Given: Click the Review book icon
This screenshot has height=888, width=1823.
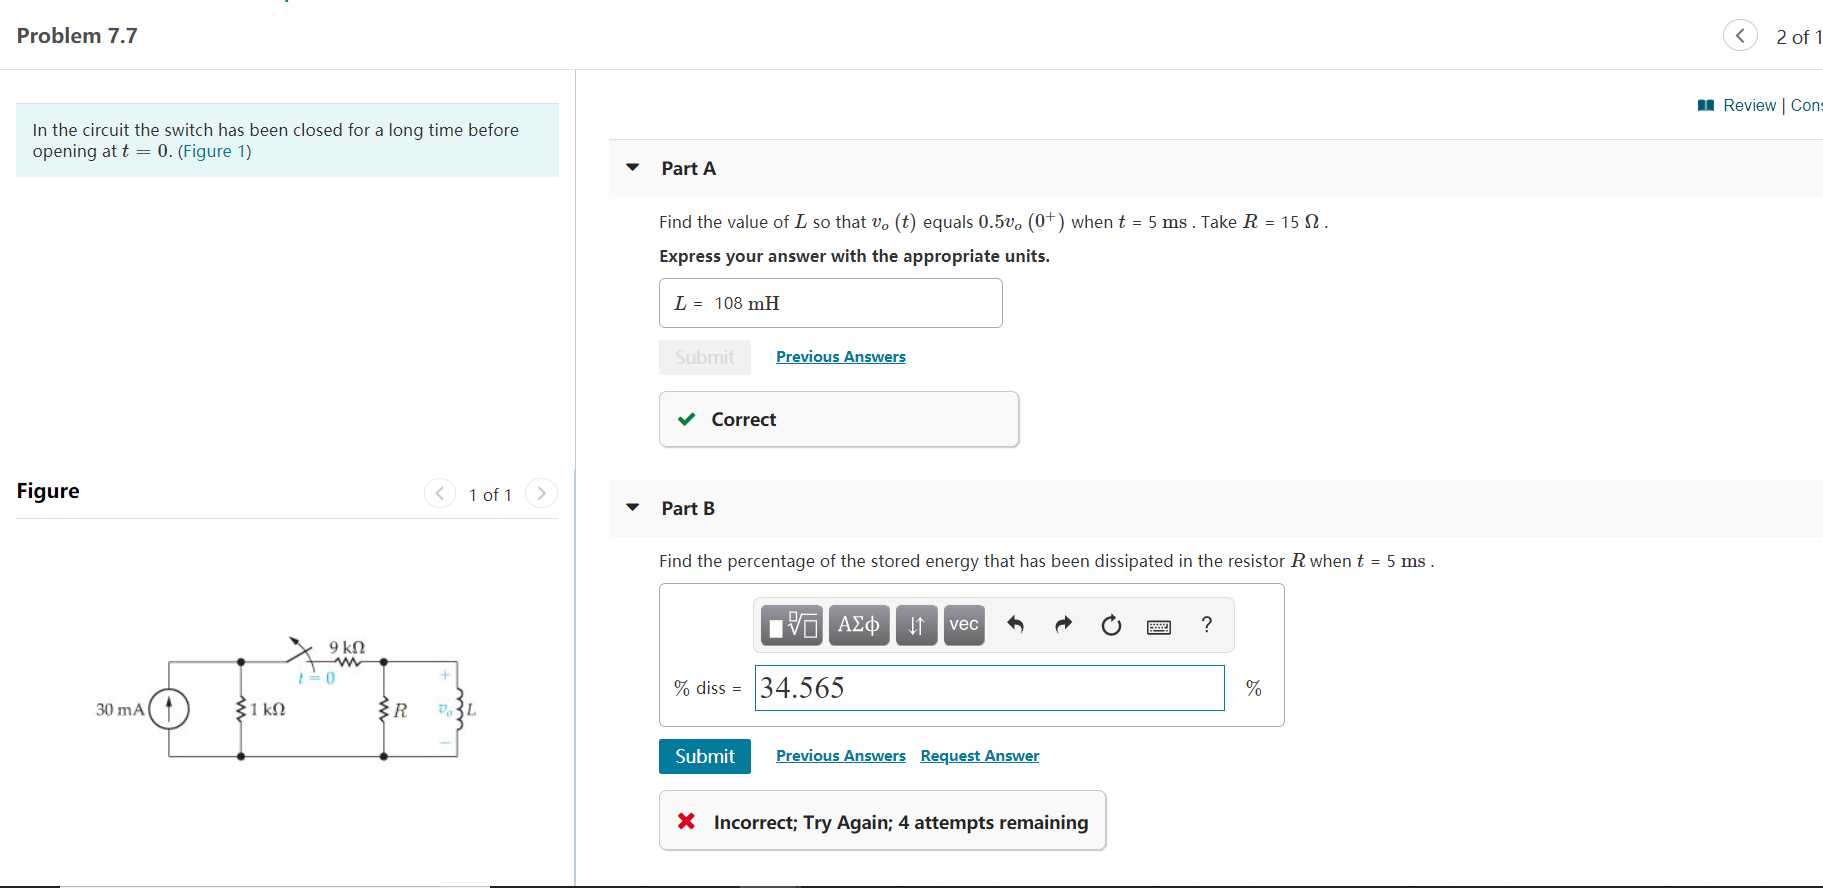Looking at the screenshot, I should coord(1706,105).
